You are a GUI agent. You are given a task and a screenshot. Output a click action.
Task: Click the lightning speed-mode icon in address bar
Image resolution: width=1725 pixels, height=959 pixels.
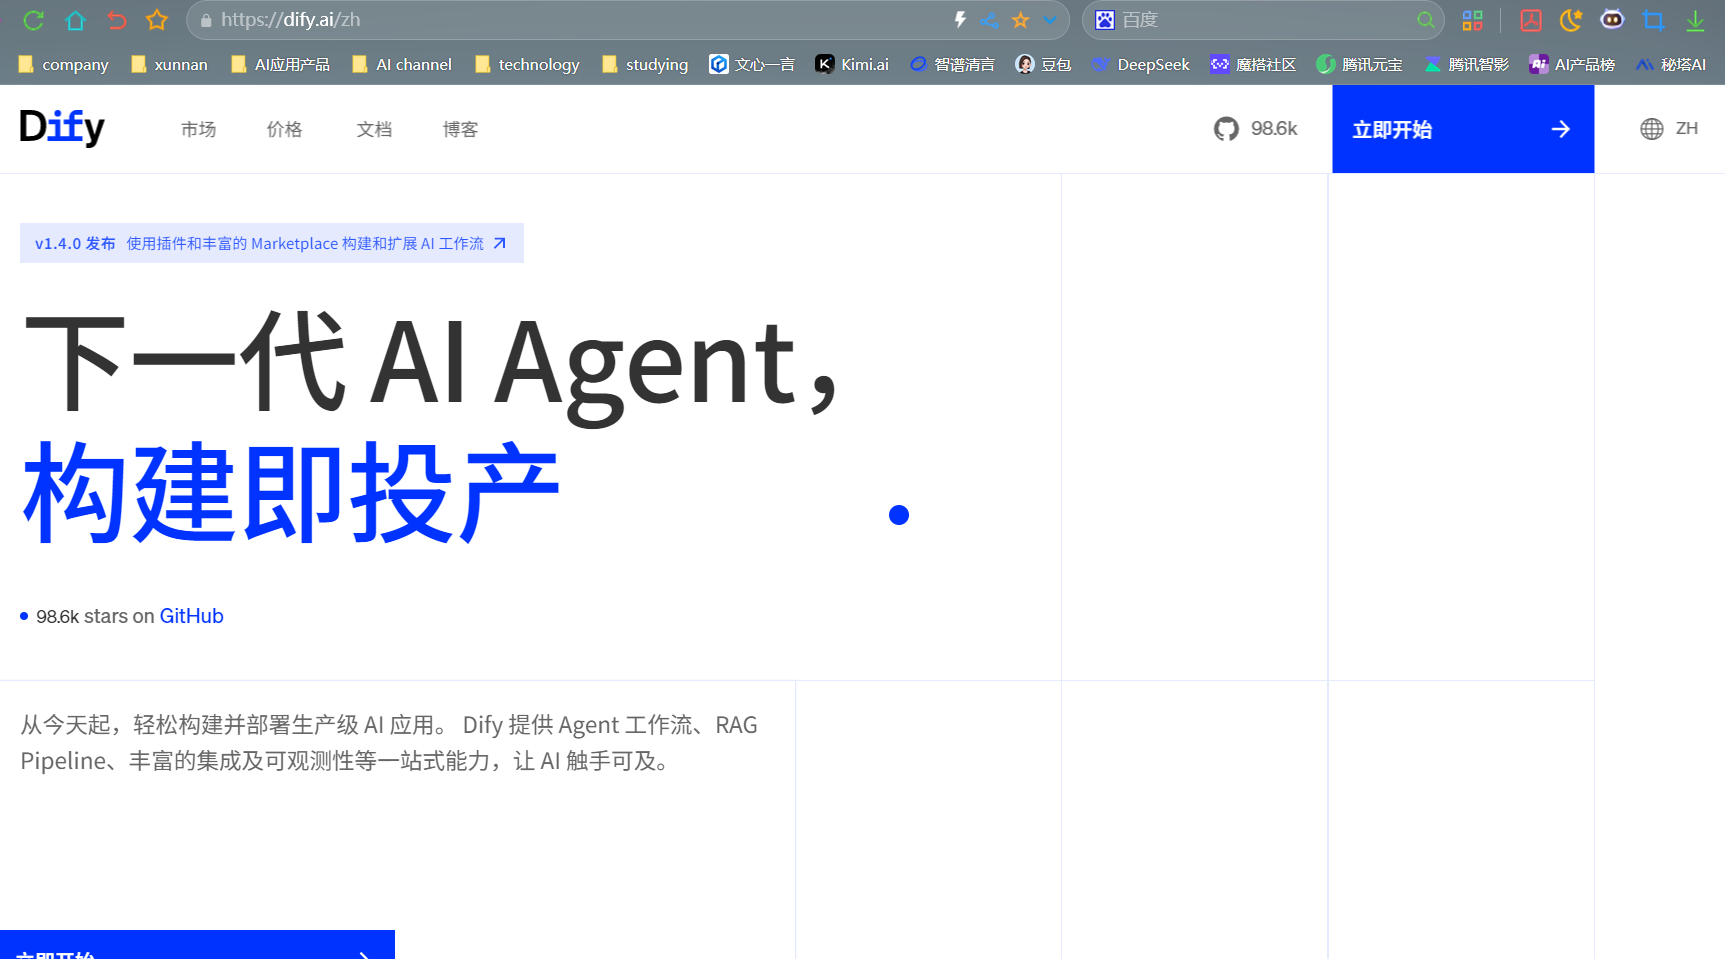click(x=960, y=20)
